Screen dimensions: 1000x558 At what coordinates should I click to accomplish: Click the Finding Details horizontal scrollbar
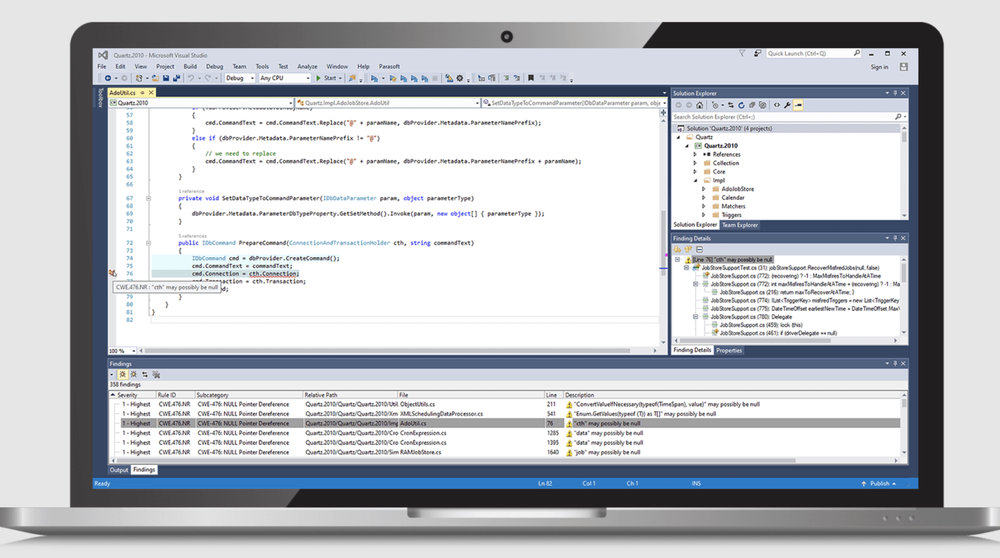756,341
